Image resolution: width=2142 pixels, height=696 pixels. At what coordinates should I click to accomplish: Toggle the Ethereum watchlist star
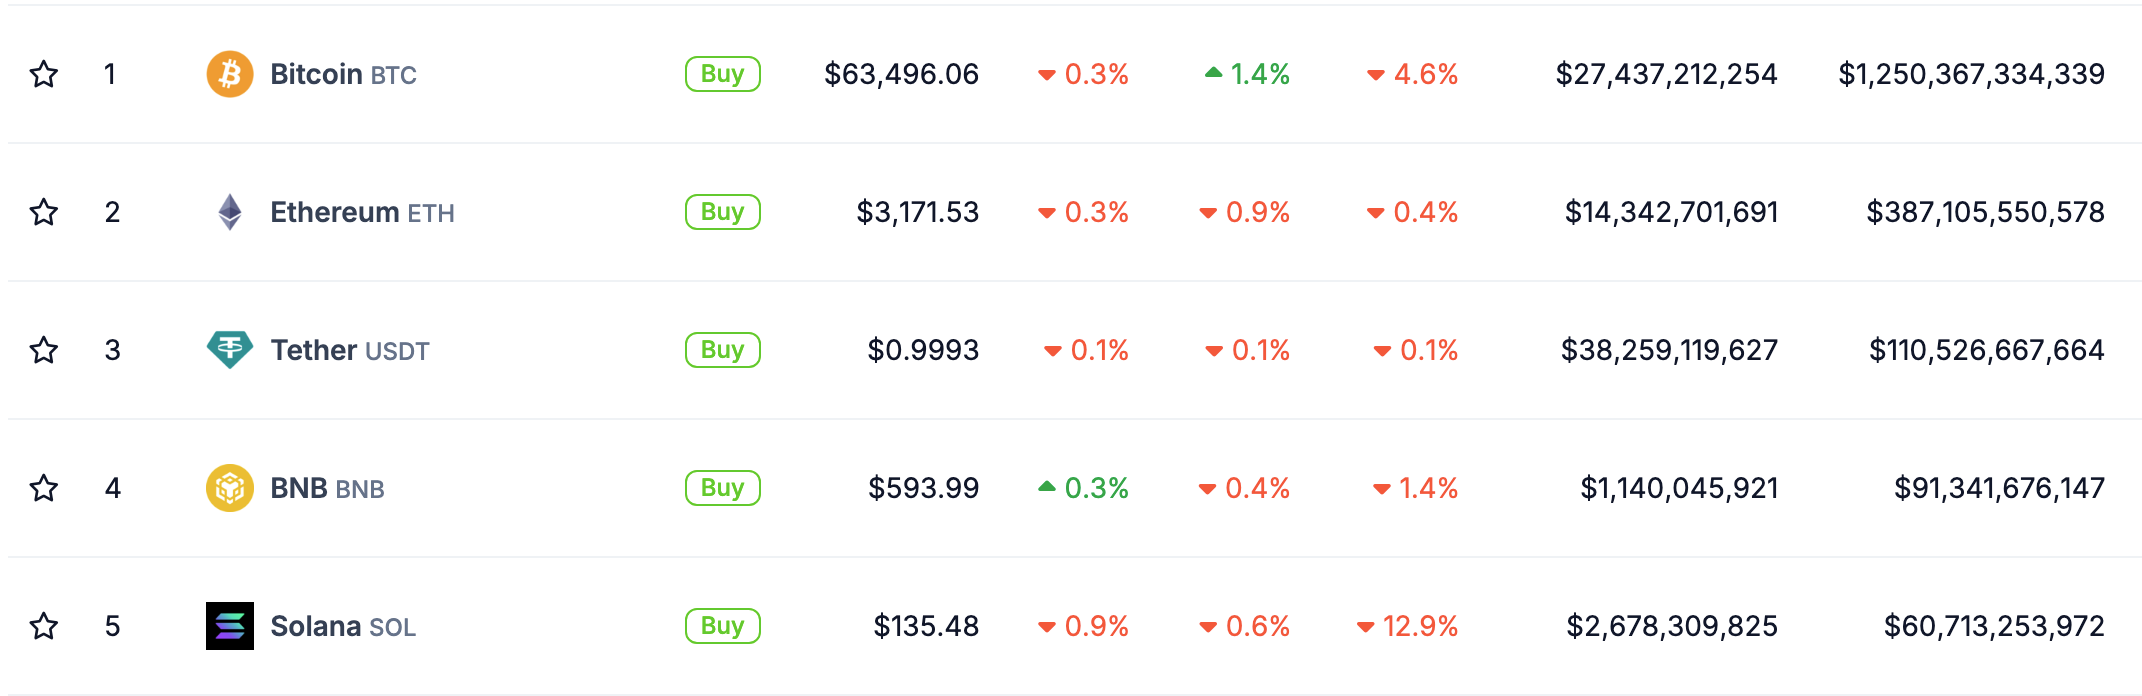44,212
